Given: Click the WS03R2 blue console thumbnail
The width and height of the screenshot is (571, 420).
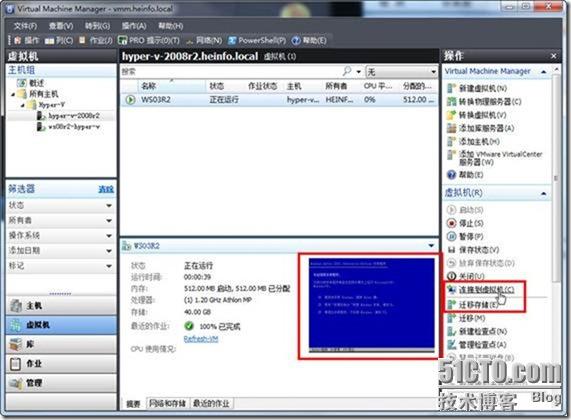Looking at the screenshot, I should [x=371, y=305].
